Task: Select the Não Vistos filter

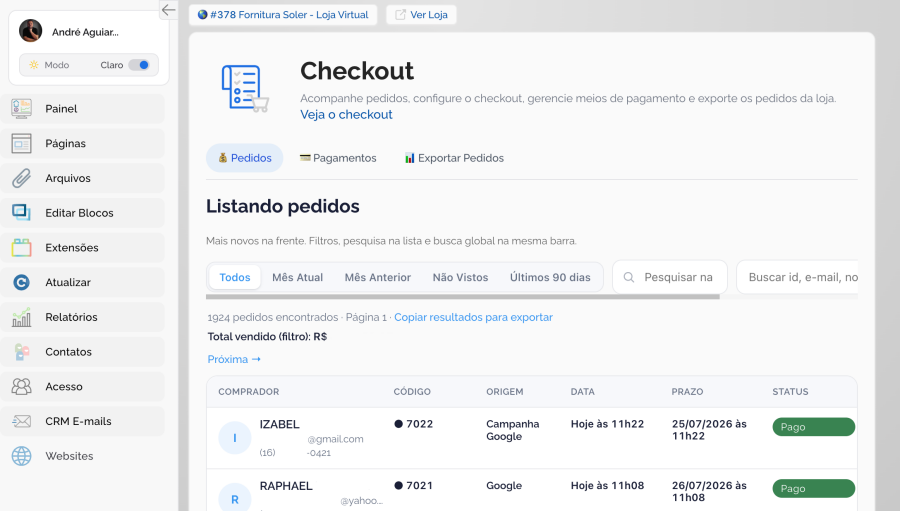Action: (460, 277)
